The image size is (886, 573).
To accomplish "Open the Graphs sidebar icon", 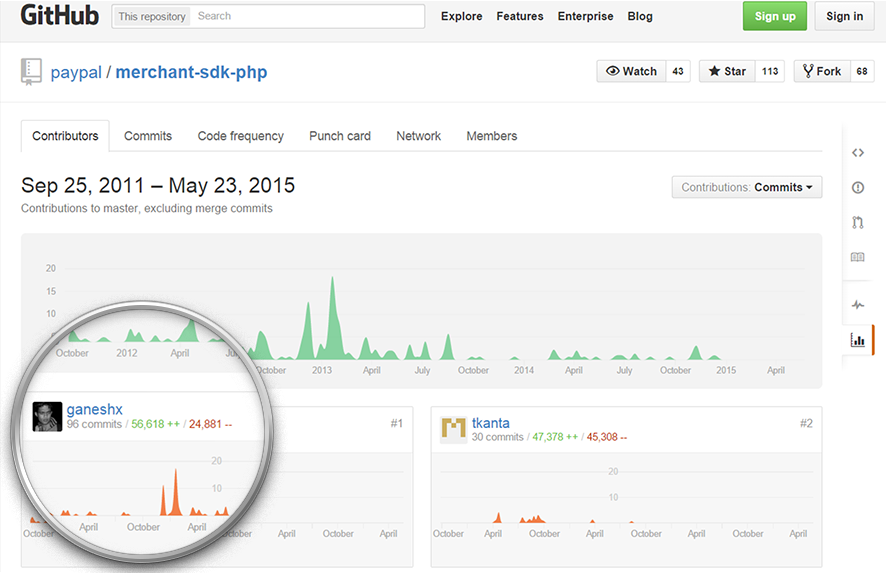I will pyautogui.click(x=858, y=340).
